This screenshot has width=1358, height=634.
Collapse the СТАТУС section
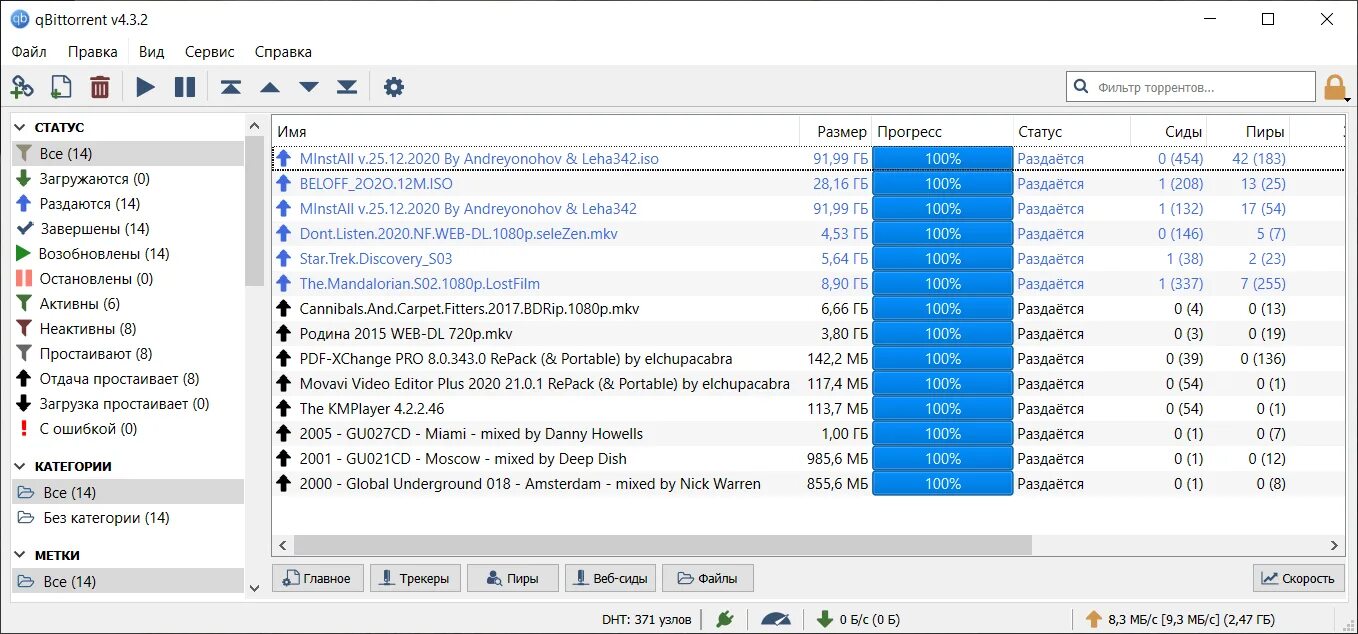[20, 128]
